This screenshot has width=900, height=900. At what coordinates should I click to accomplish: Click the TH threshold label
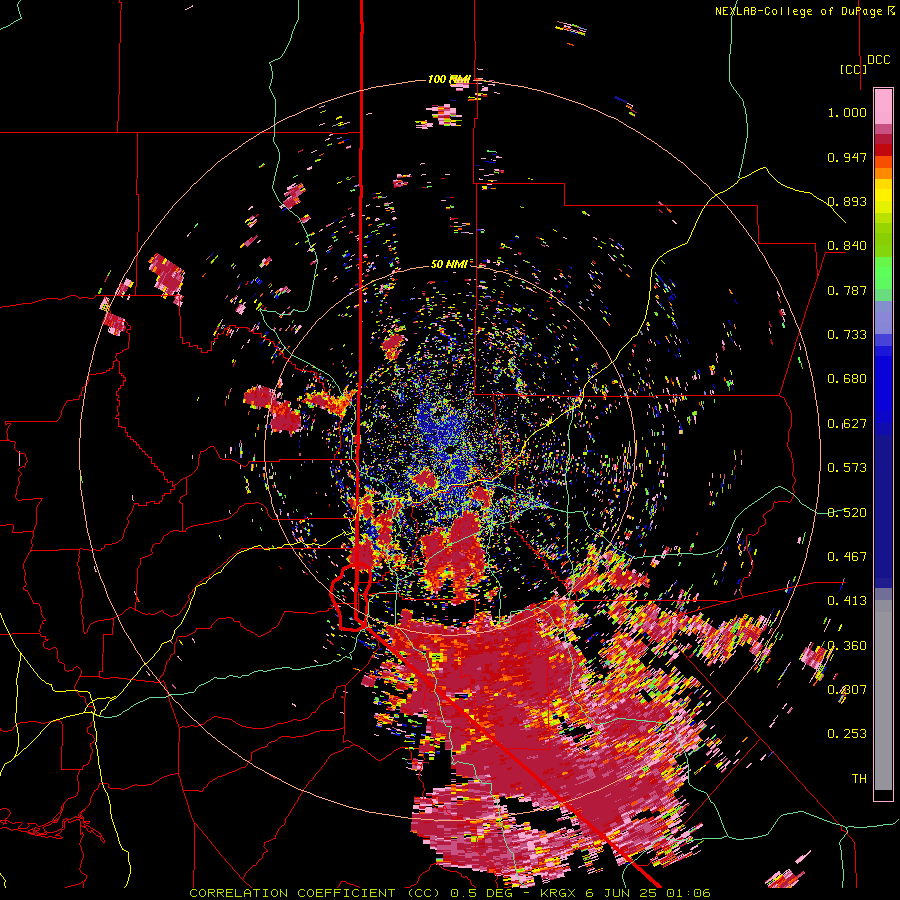pos(859,779)
